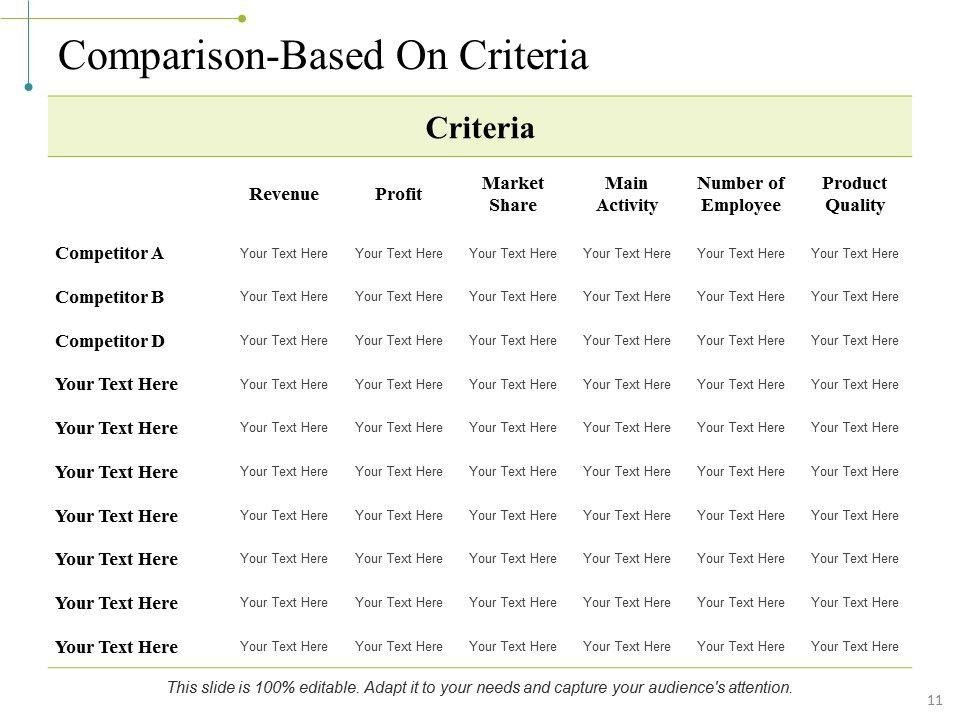Select the Competitor A row label
This screenshot has height=720, width=960.
[110, 254]
